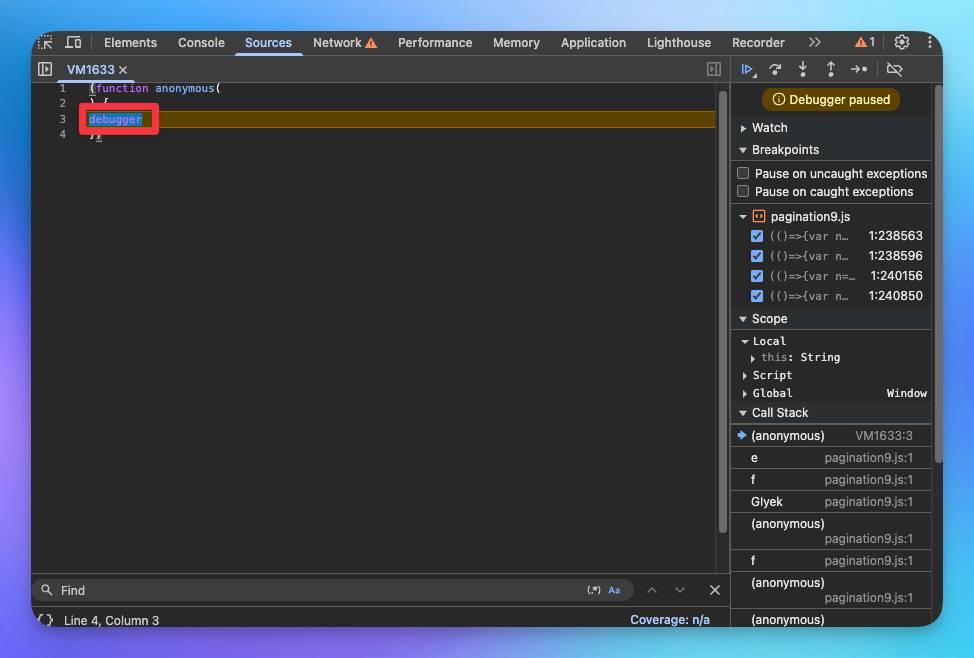Collapse the Local scope
The height and width of the screenshot is (658, 974).
coord(745,341)
